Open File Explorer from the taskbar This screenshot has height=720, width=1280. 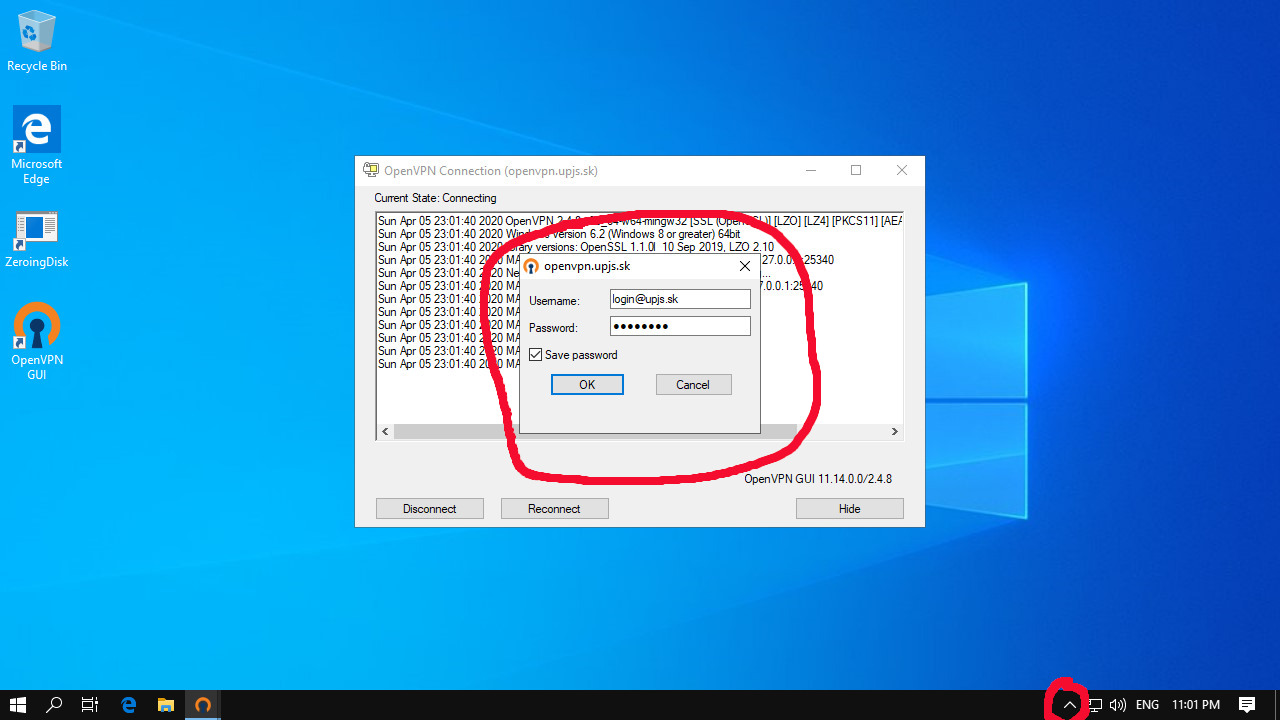pos(166,705)
